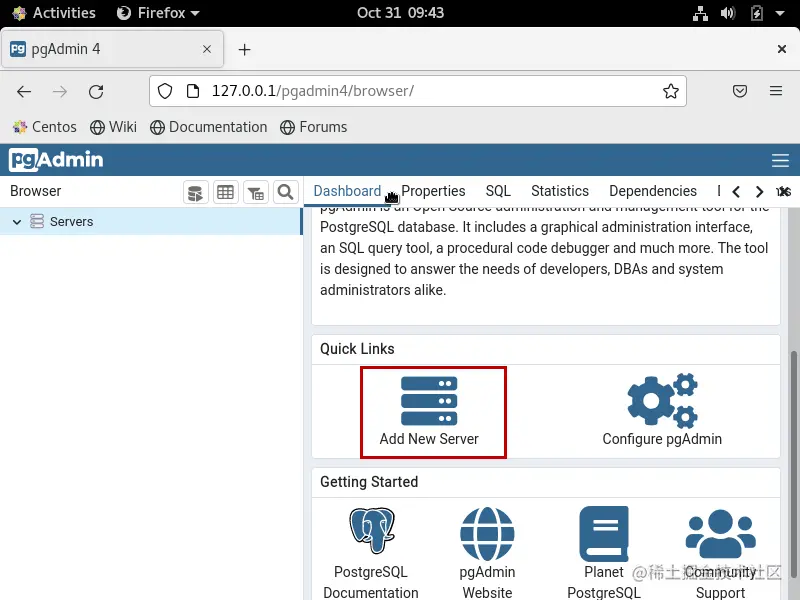Save page to Pocket icon
Image resolution: width=800 pixels, height=600 pixels.
[740, 91]
